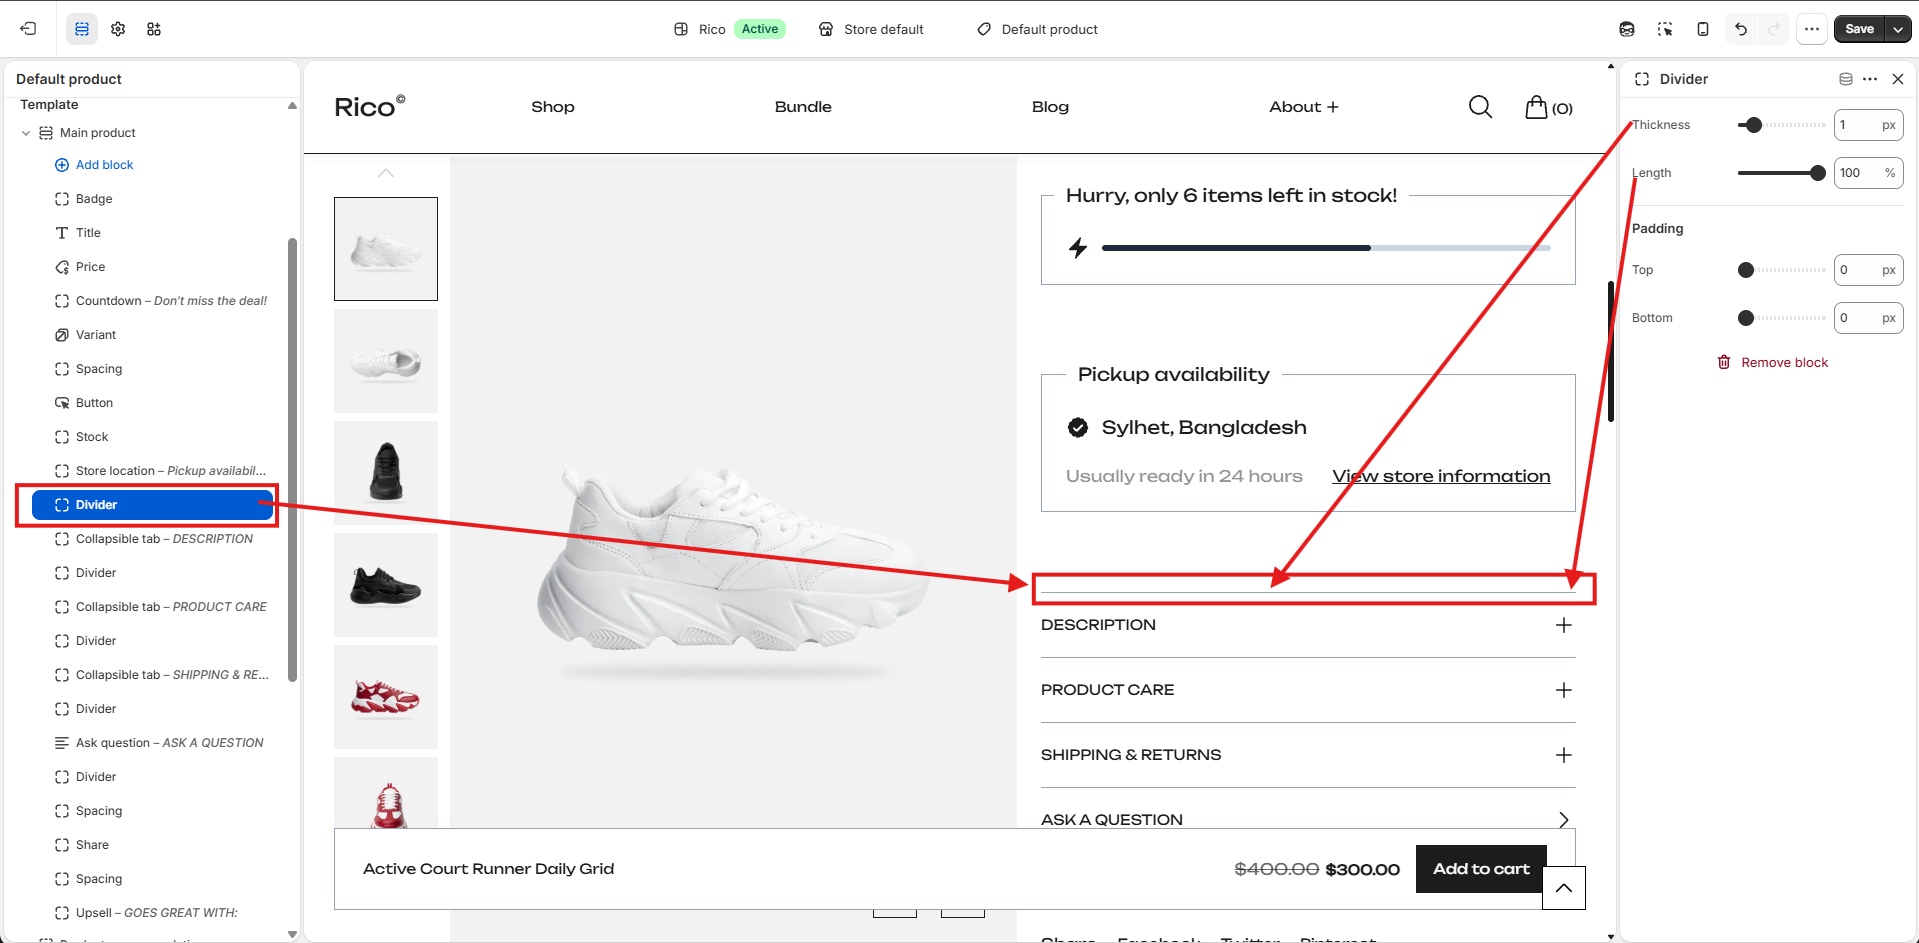Select the red sneaker side-view thumbnail
This screenshot has height=943, width=1919.
coord(386,697)
